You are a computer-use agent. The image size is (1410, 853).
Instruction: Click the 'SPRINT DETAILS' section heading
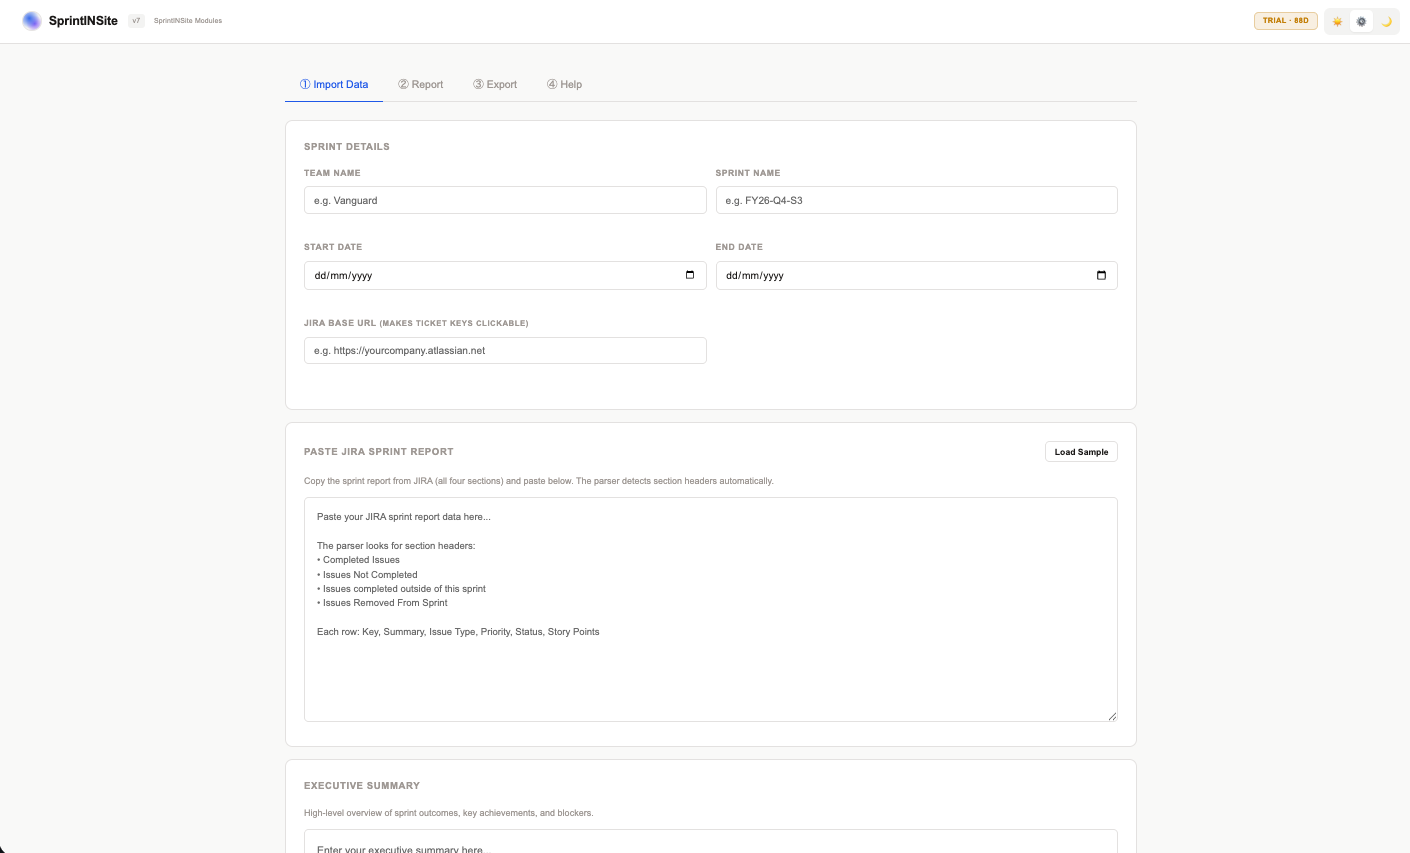pos(347,147)
